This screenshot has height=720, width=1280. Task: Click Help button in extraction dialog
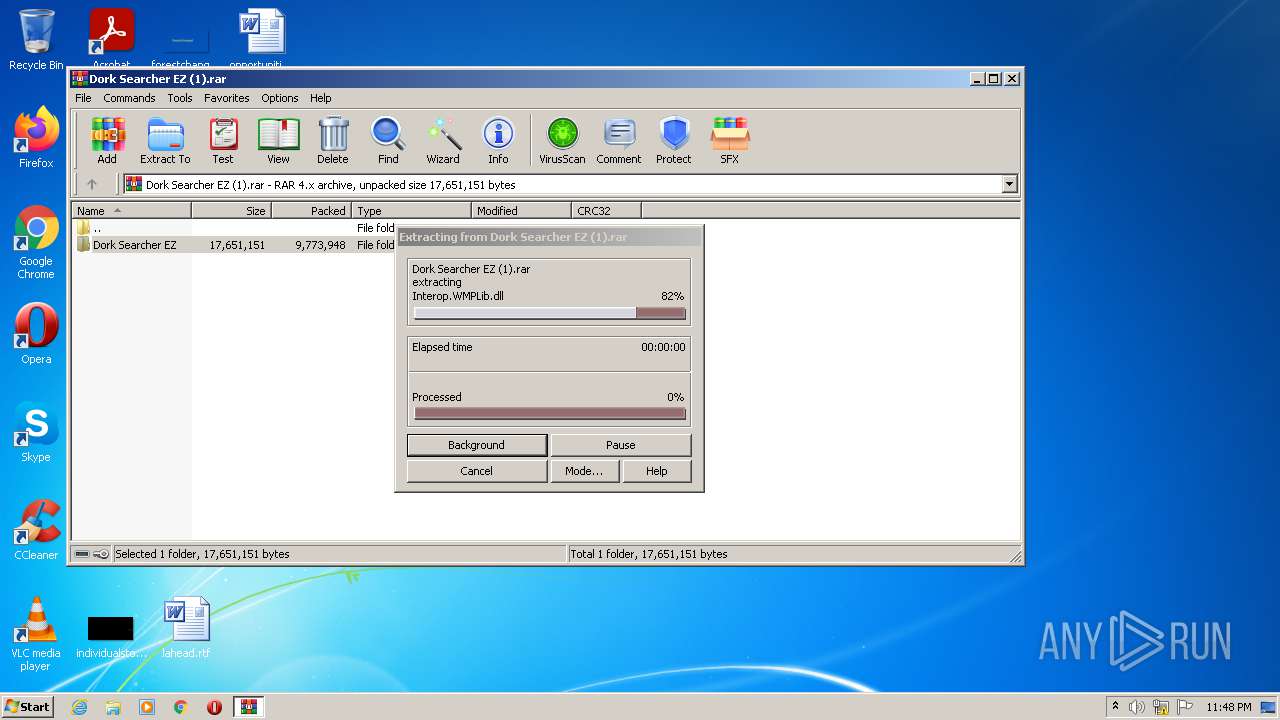tap(657, 471)
